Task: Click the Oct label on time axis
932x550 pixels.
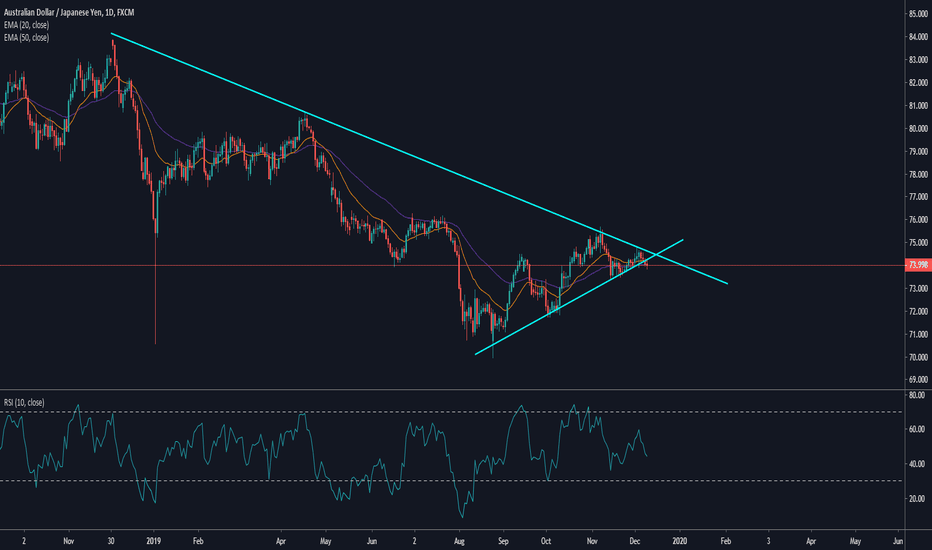Action: tap(546, 541)
